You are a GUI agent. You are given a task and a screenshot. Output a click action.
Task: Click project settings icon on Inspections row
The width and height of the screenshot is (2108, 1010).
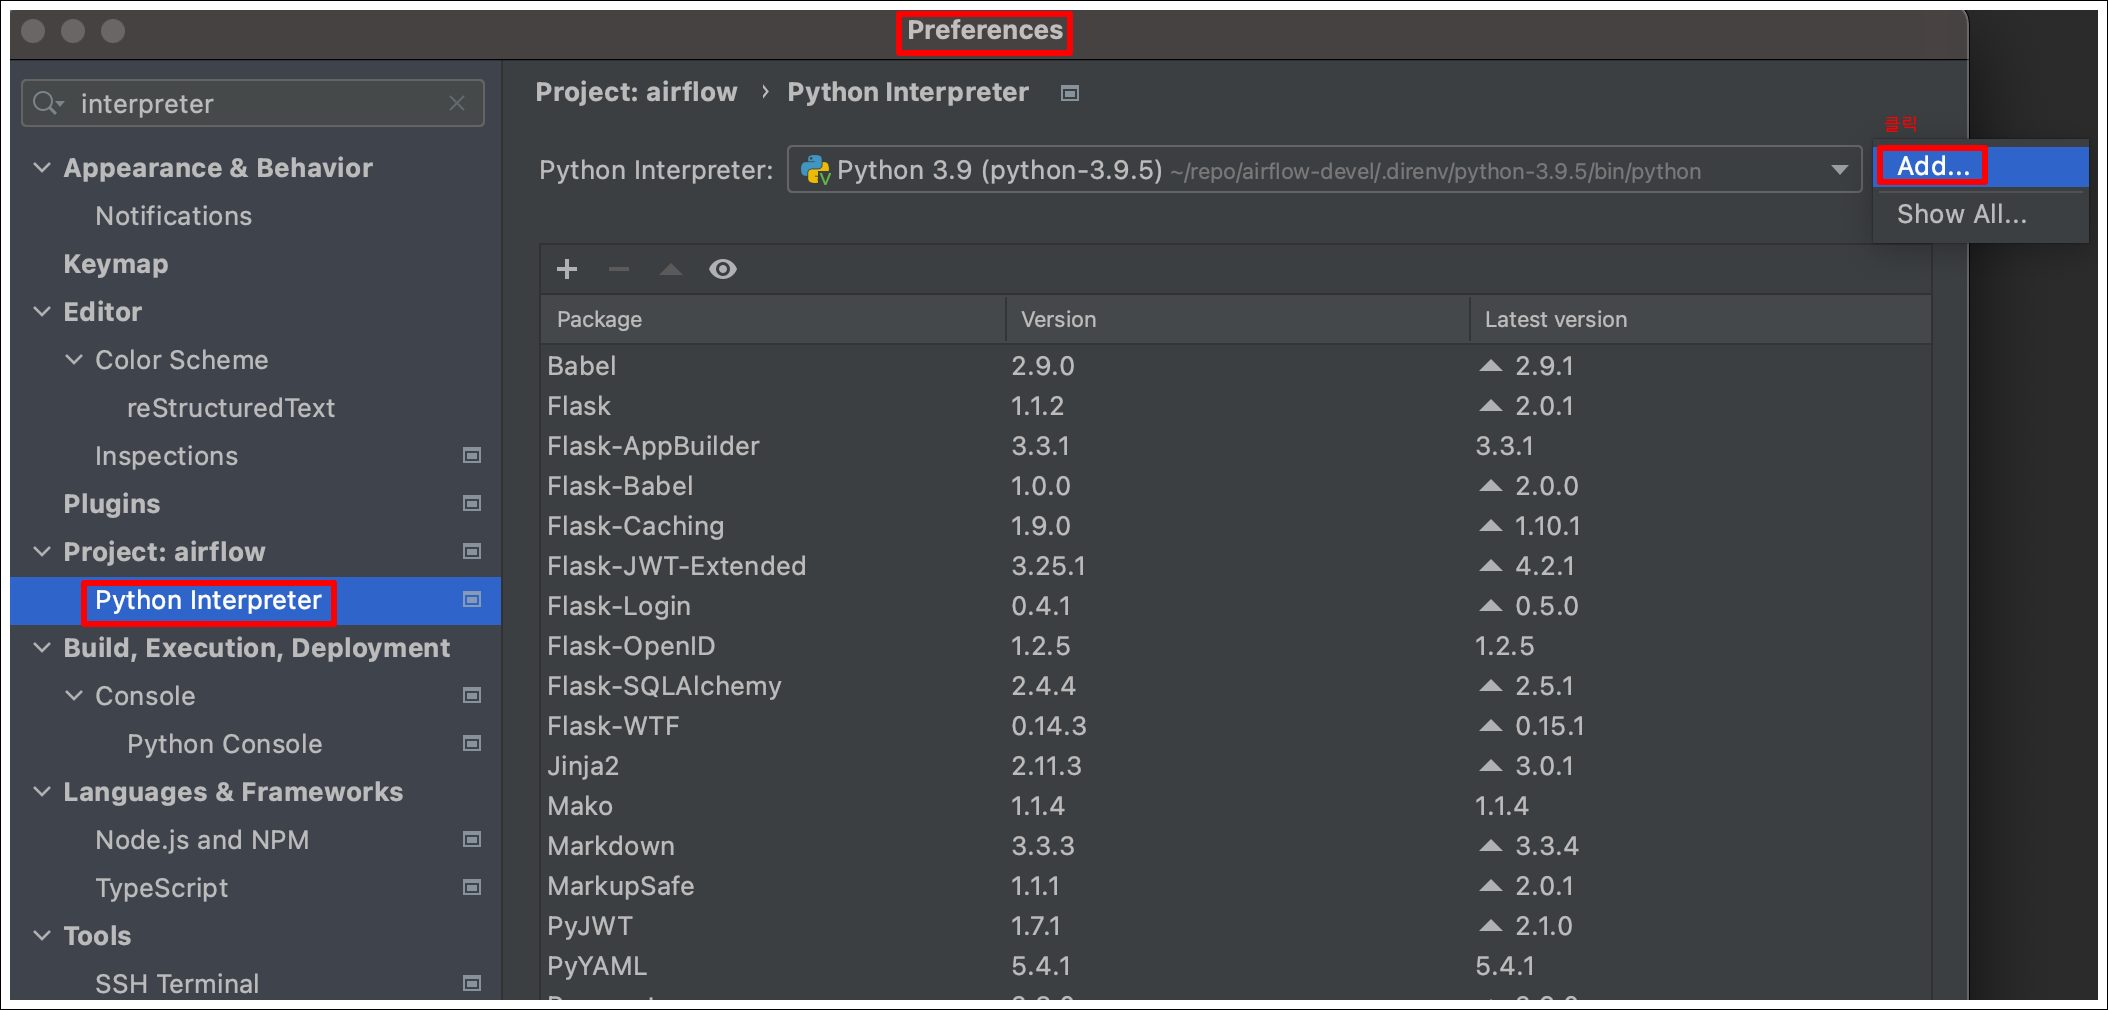pos(472,455)
